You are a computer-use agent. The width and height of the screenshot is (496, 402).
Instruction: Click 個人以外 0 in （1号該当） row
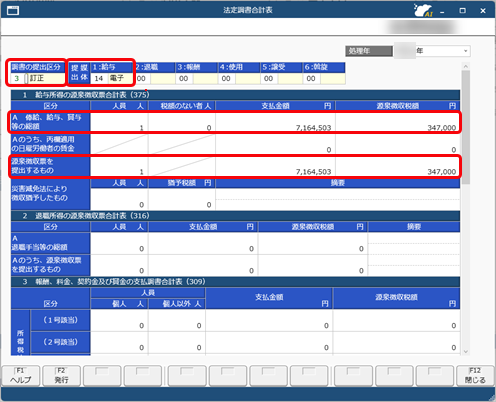177,320
